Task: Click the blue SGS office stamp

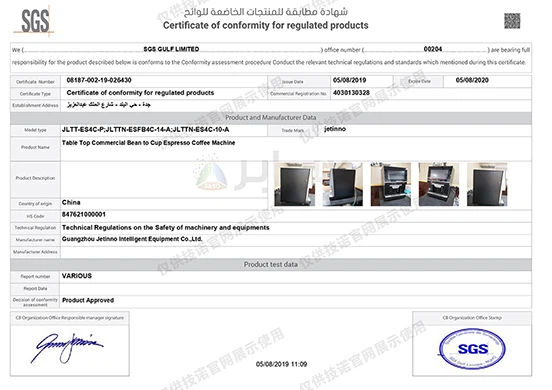Action: pos(472,349)
